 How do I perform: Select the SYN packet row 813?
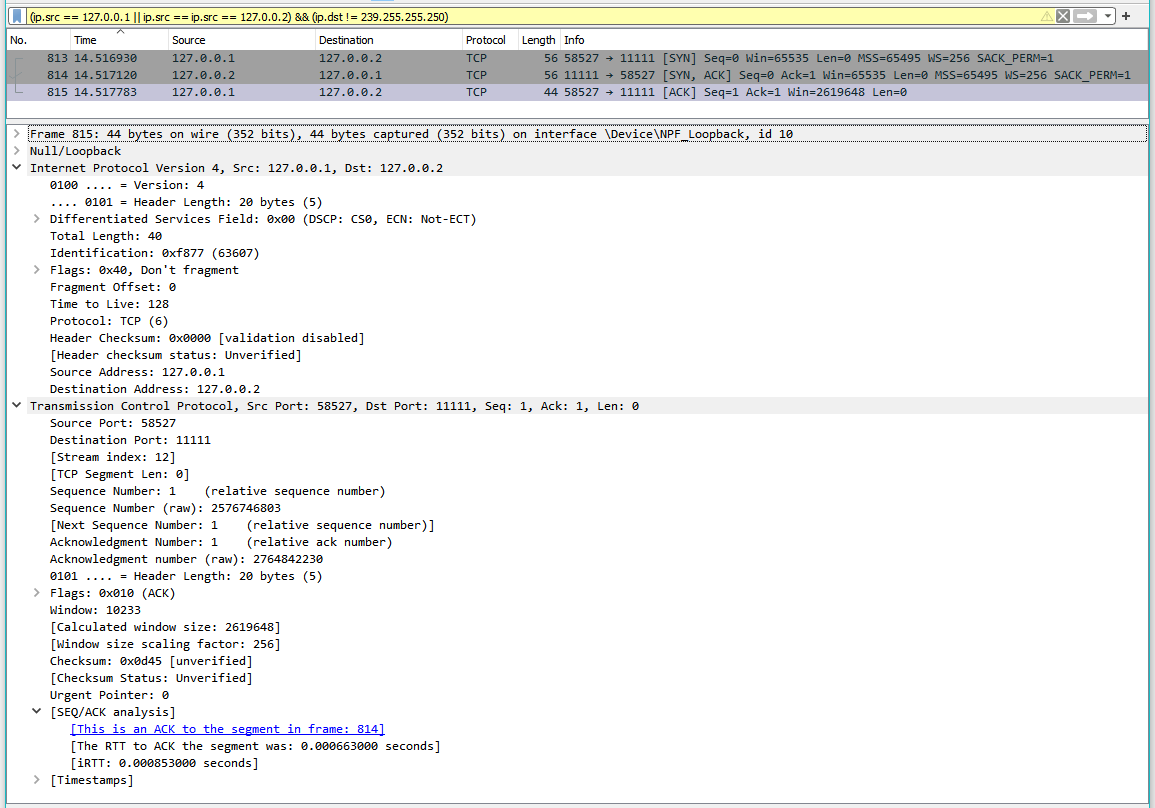[x=400, y=57]
